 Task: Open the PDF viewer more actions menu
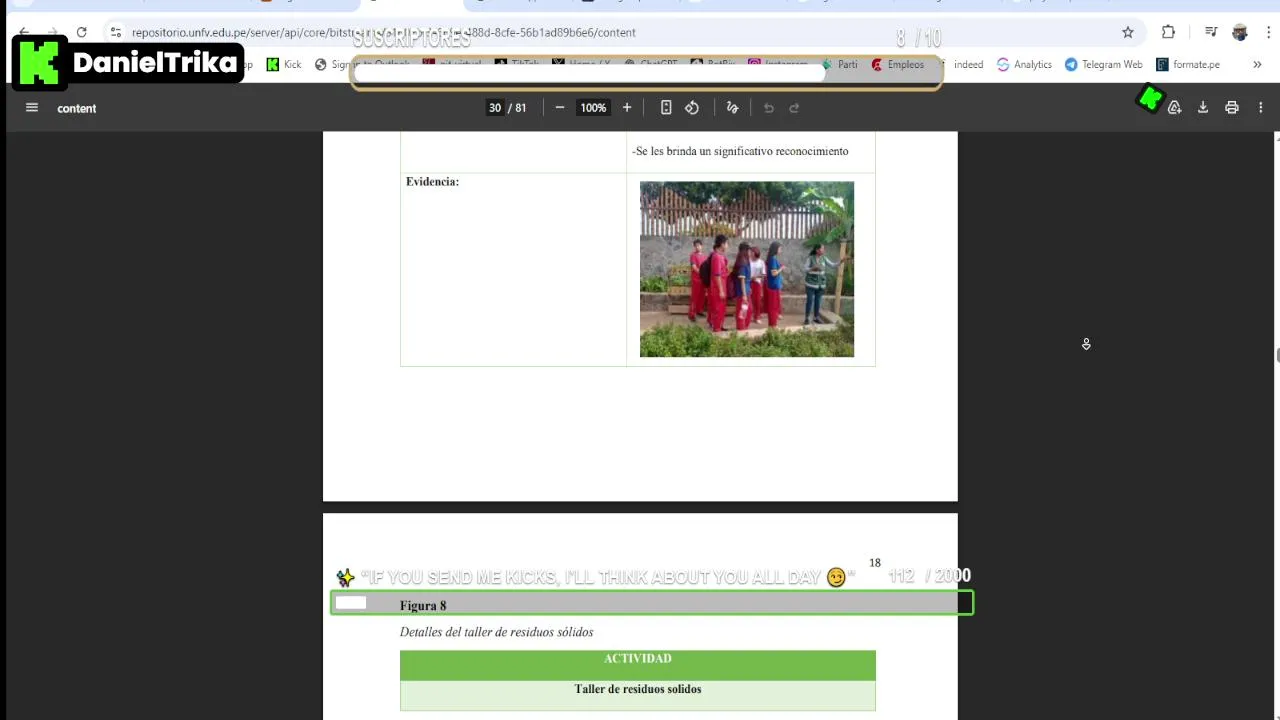coord(1261,108)
